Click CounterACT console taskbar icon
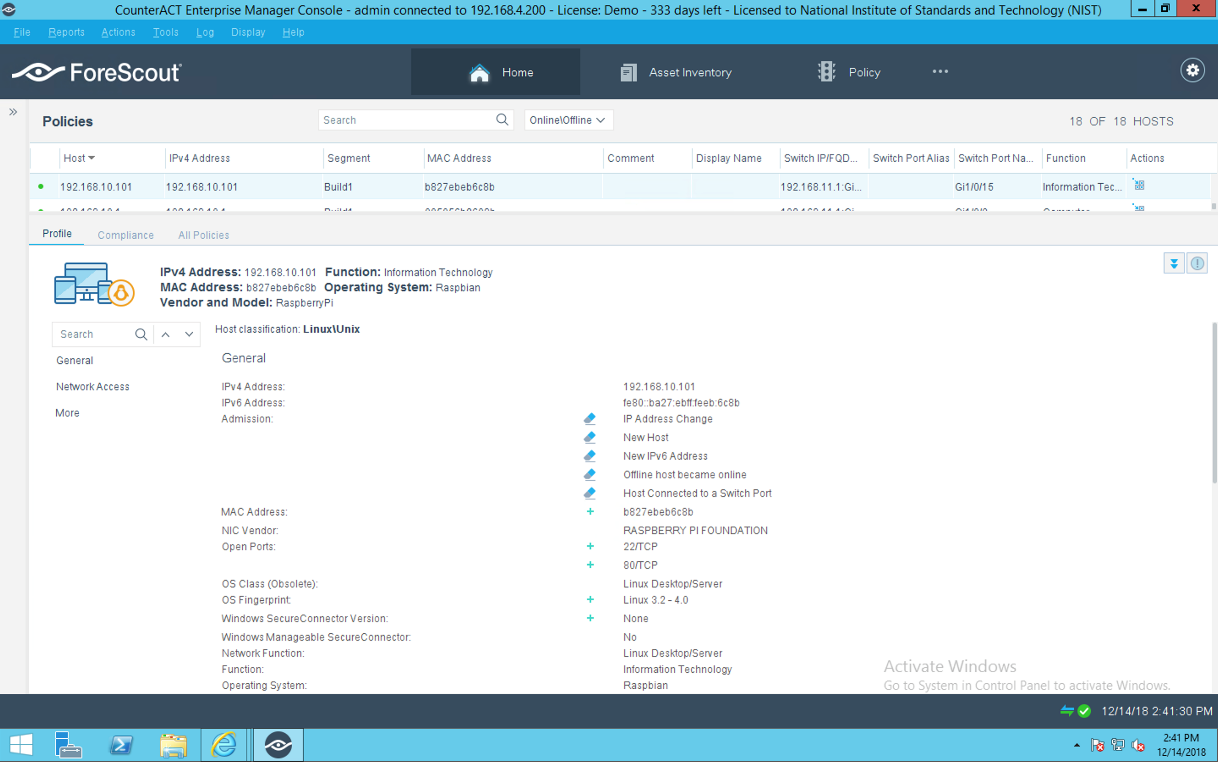This screenshot has width=1218, height=762. pos(278,745)
